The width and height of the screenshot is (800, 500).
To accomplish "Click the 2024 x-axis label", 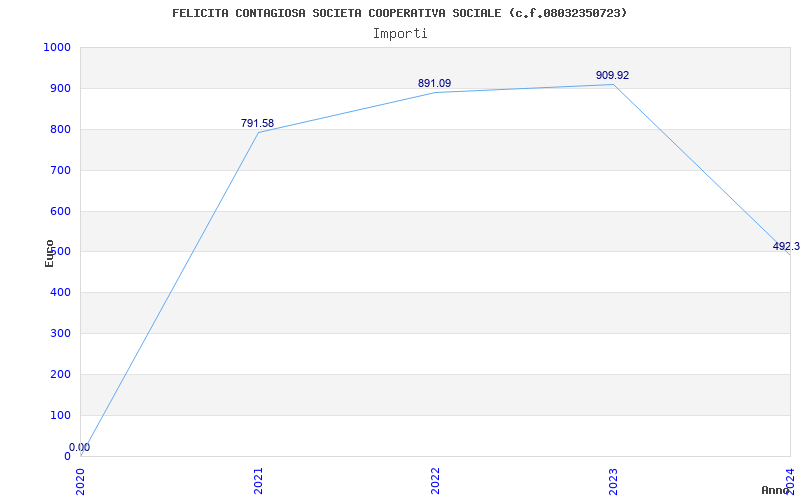I will pyautogui.click(x=790, y=481).
